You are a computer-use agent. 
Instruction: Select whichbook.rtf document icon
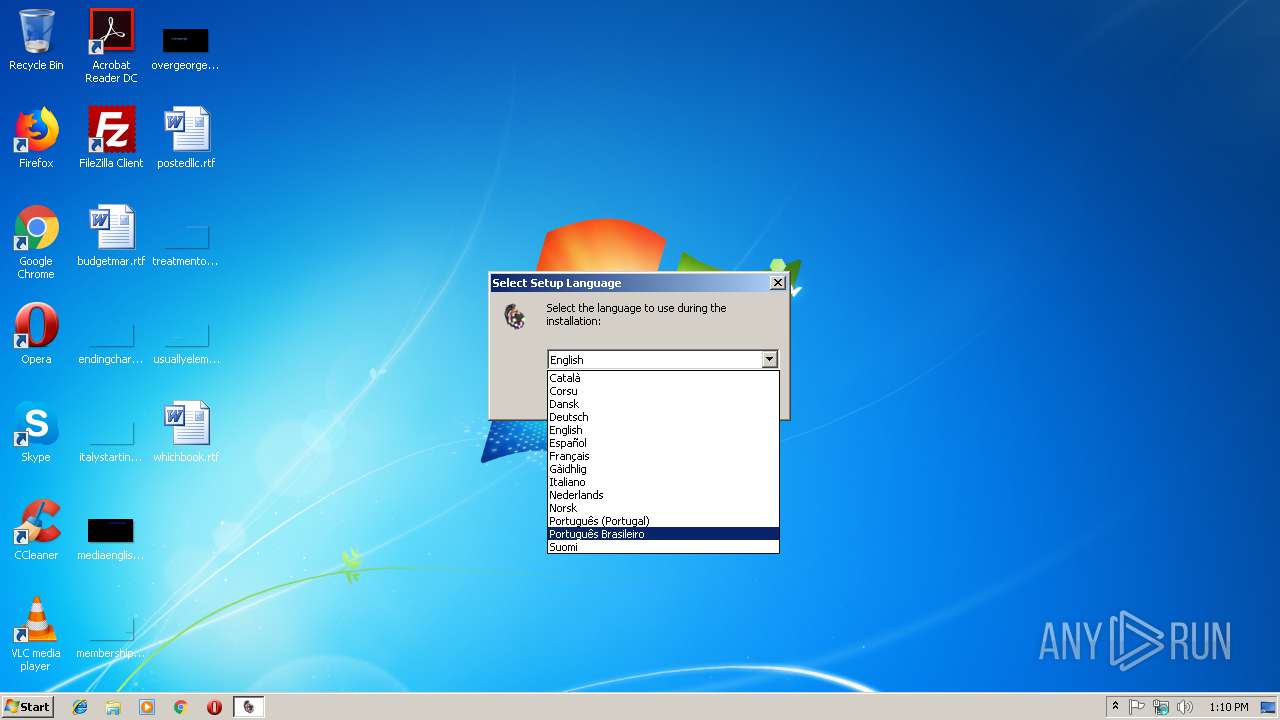[186, 432]
